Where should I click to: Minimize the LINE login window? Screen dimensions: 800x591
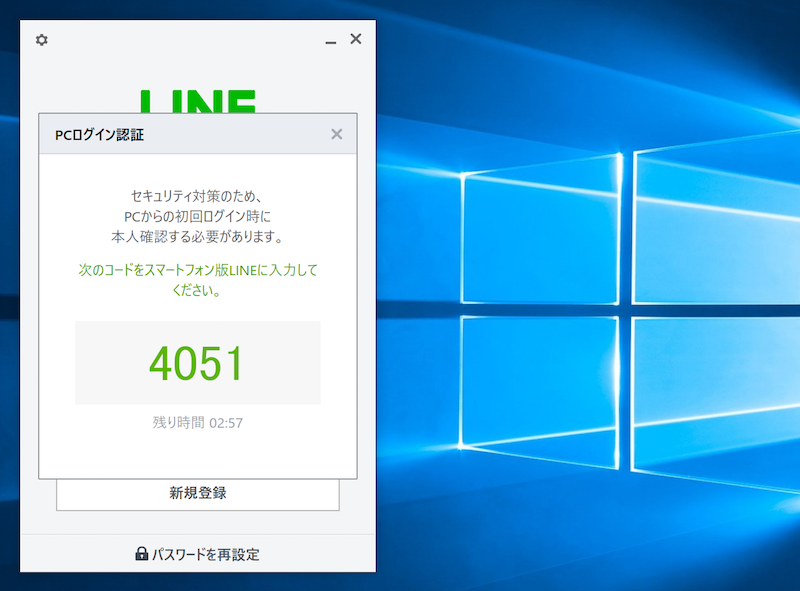[331, 41]
